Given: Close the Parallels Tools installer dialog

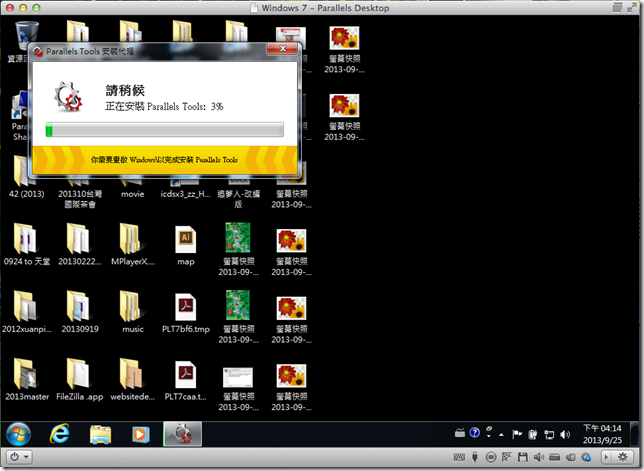Looking at the screenshot, I should (x=282, y=49).
